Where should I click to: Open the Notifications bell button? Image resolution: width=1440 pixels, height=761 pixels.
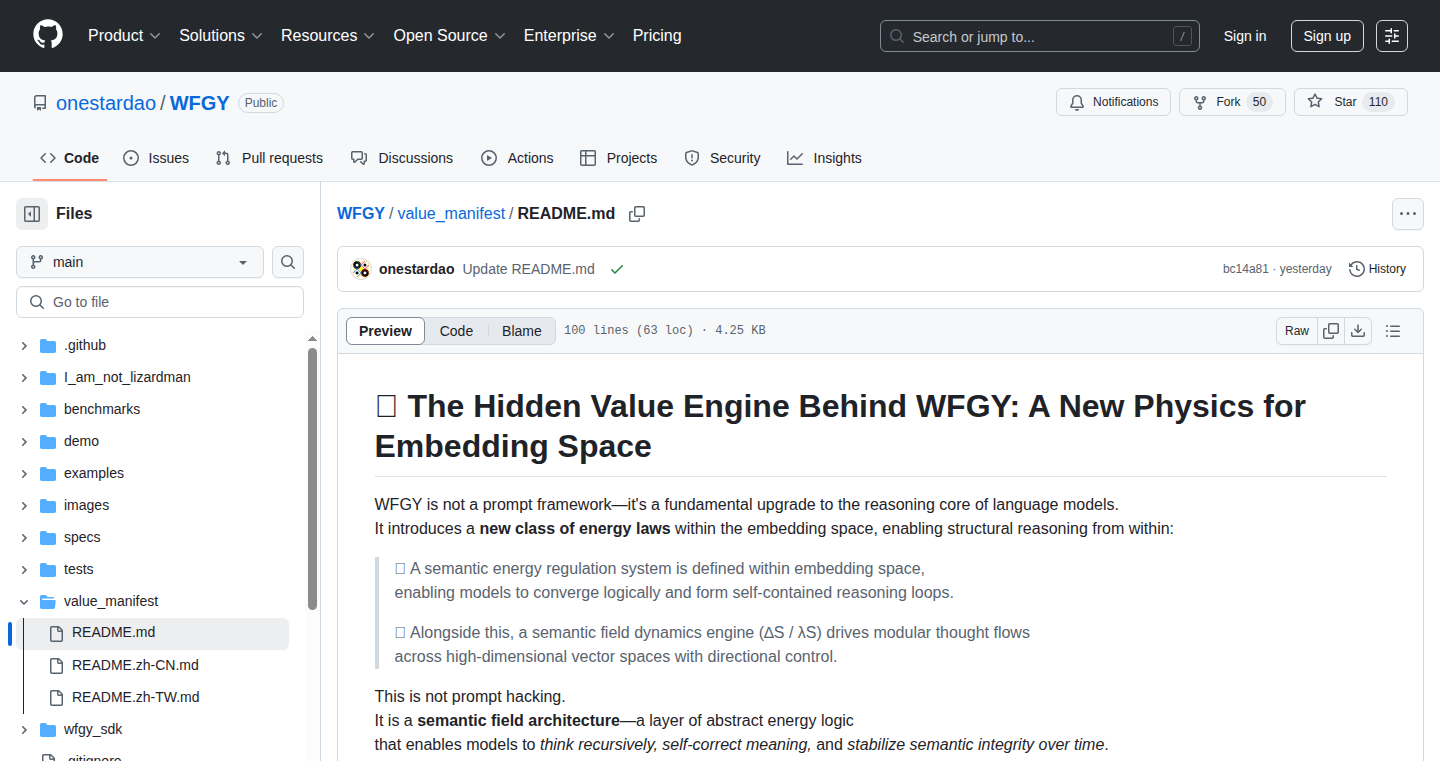click(1113, 102)
